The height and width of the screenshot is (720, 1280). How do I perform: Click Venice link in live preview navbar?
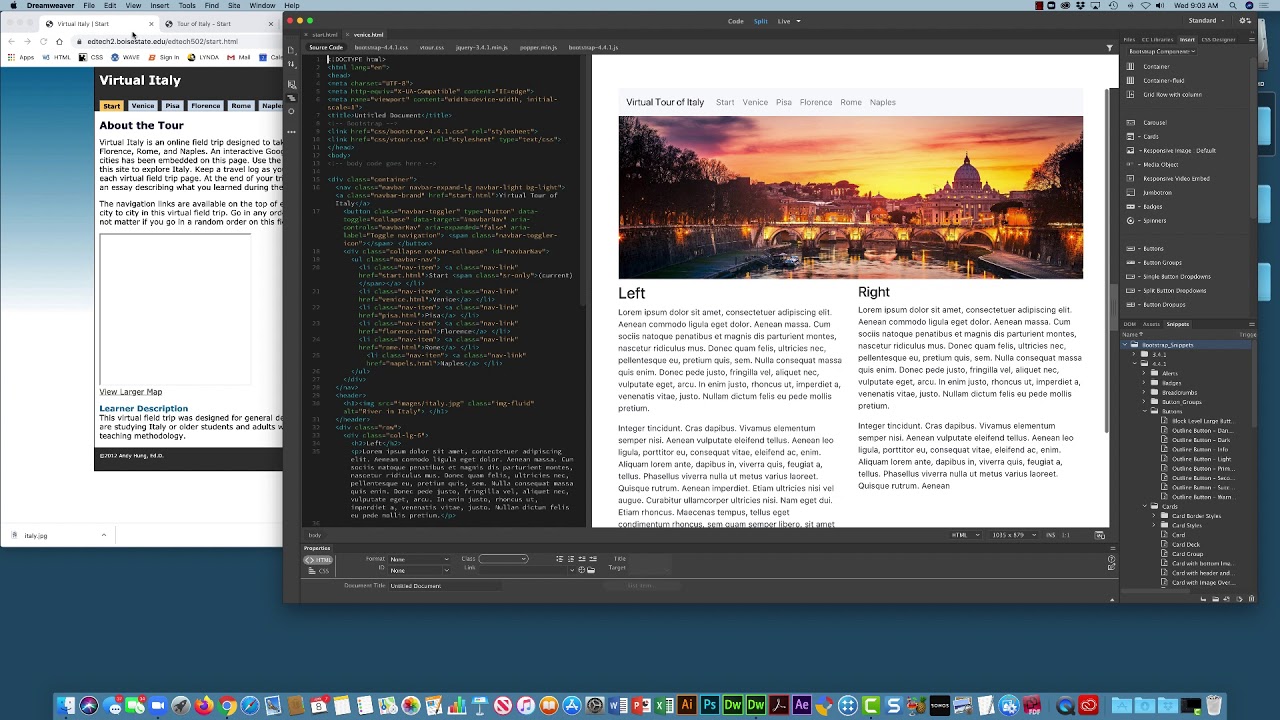click(755, 102)
